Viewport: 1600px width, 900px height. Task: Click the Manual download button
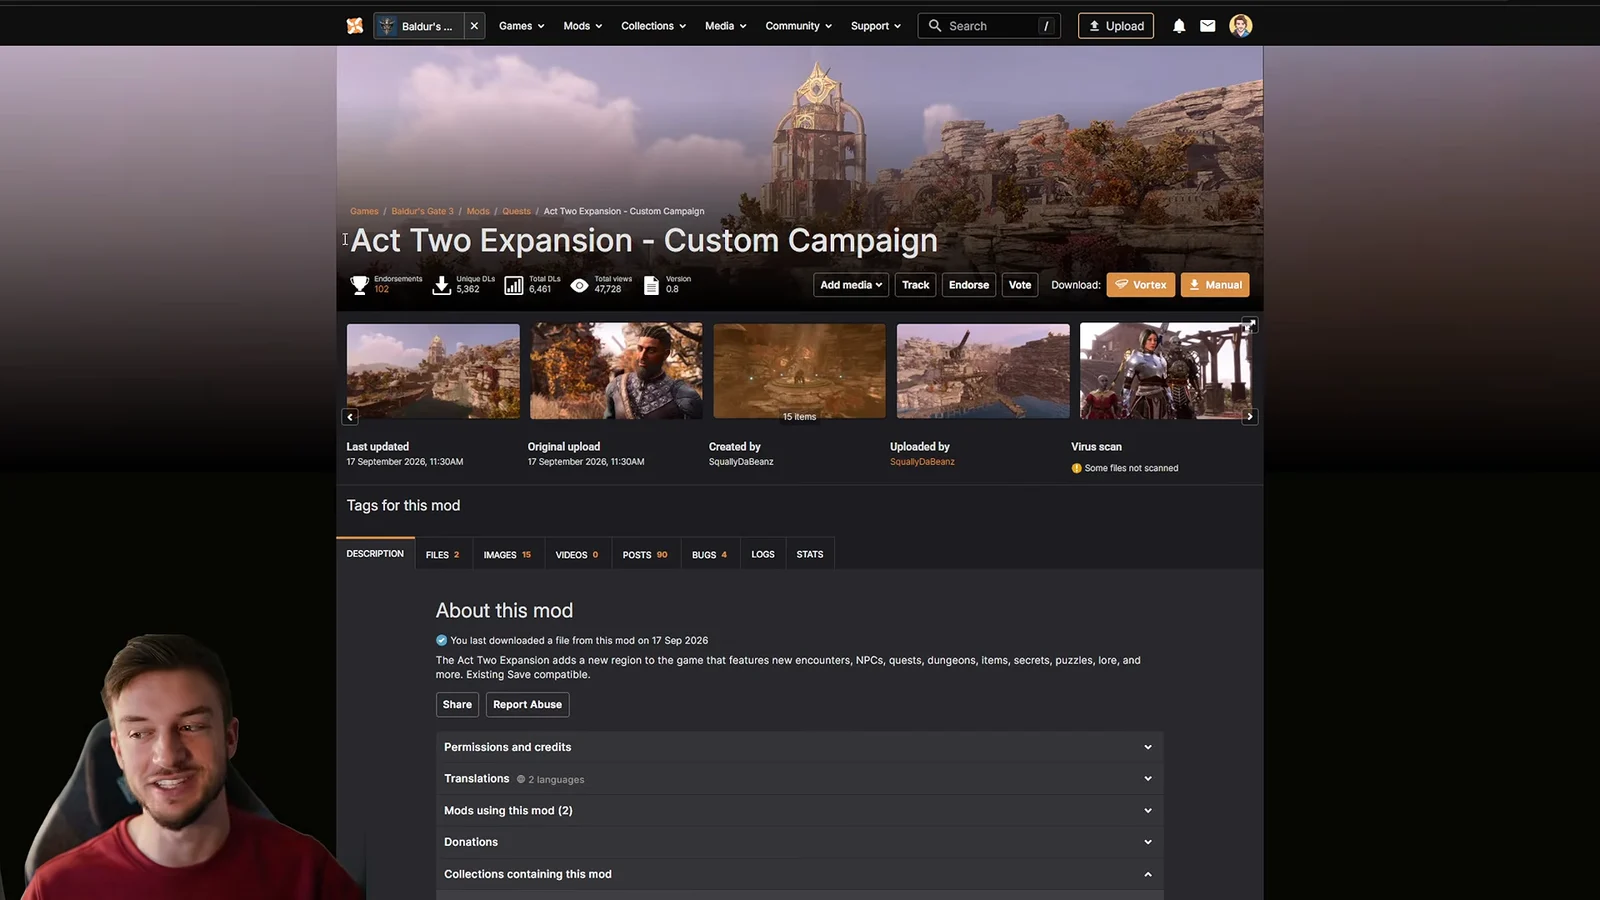click(1215, 285)
